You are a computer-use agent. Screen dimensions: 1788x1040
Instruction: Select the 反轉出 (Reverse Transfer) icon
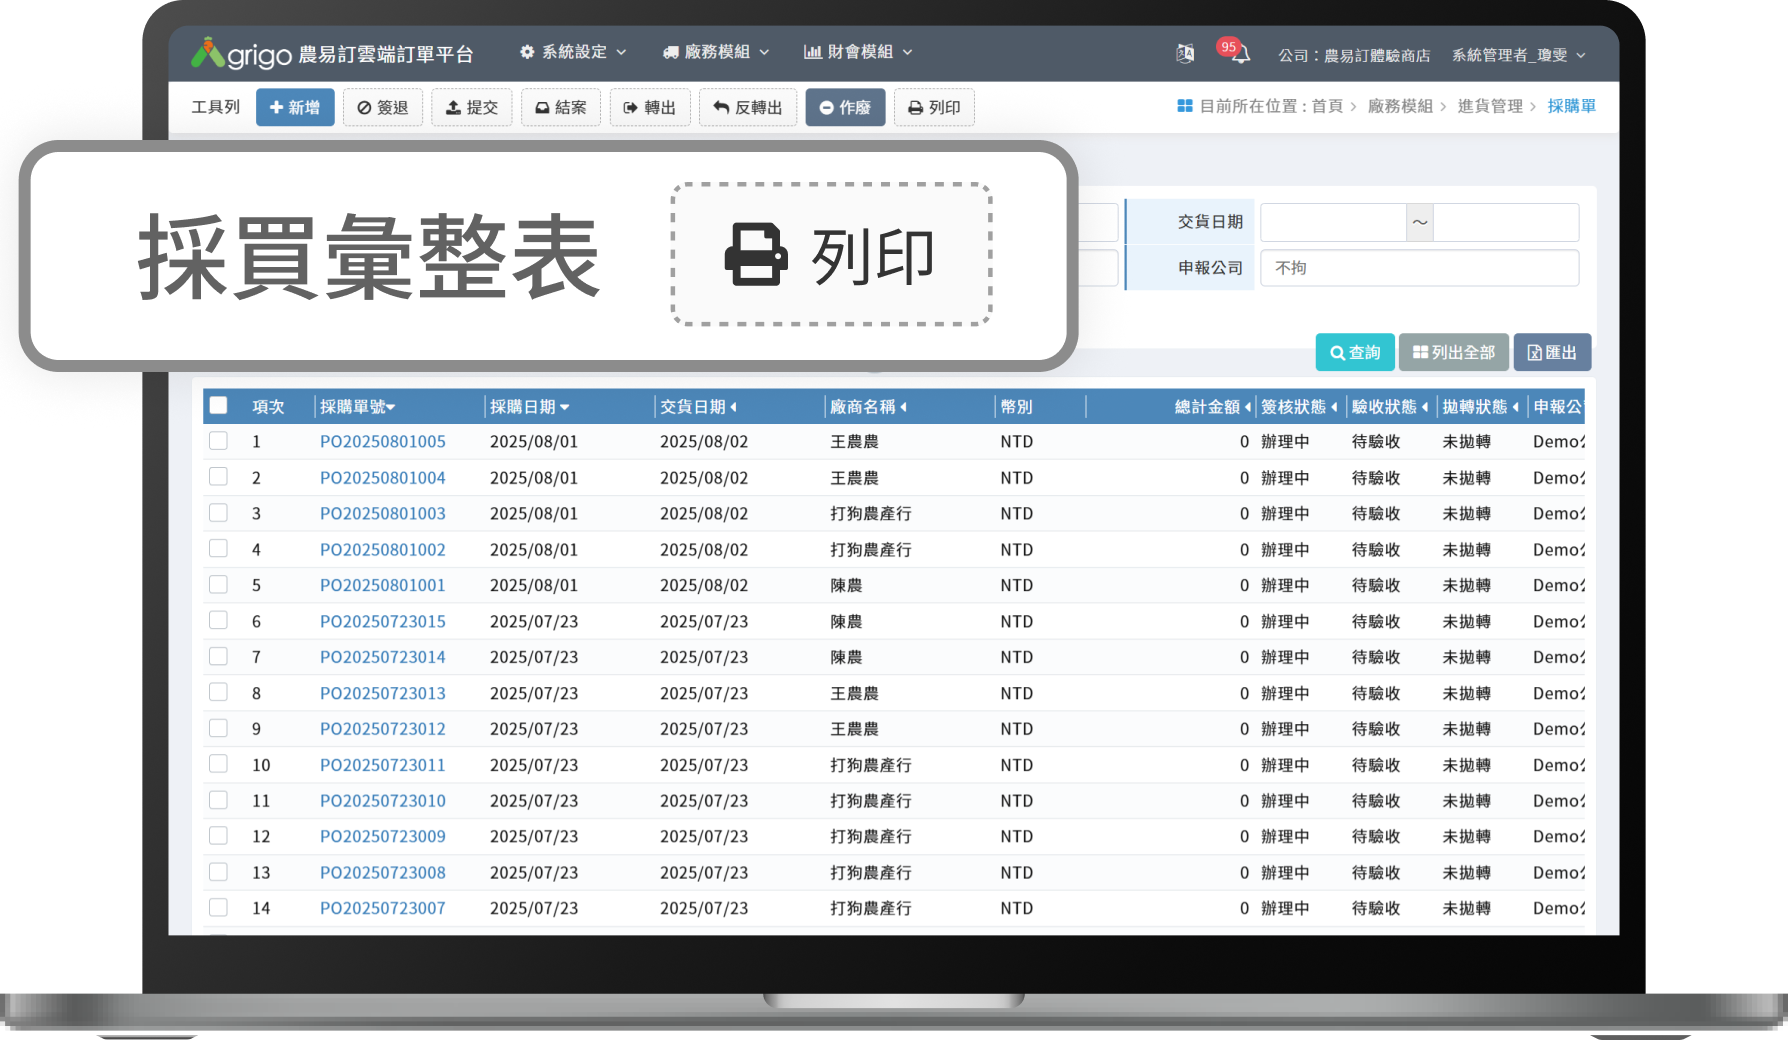coord(748,107)
